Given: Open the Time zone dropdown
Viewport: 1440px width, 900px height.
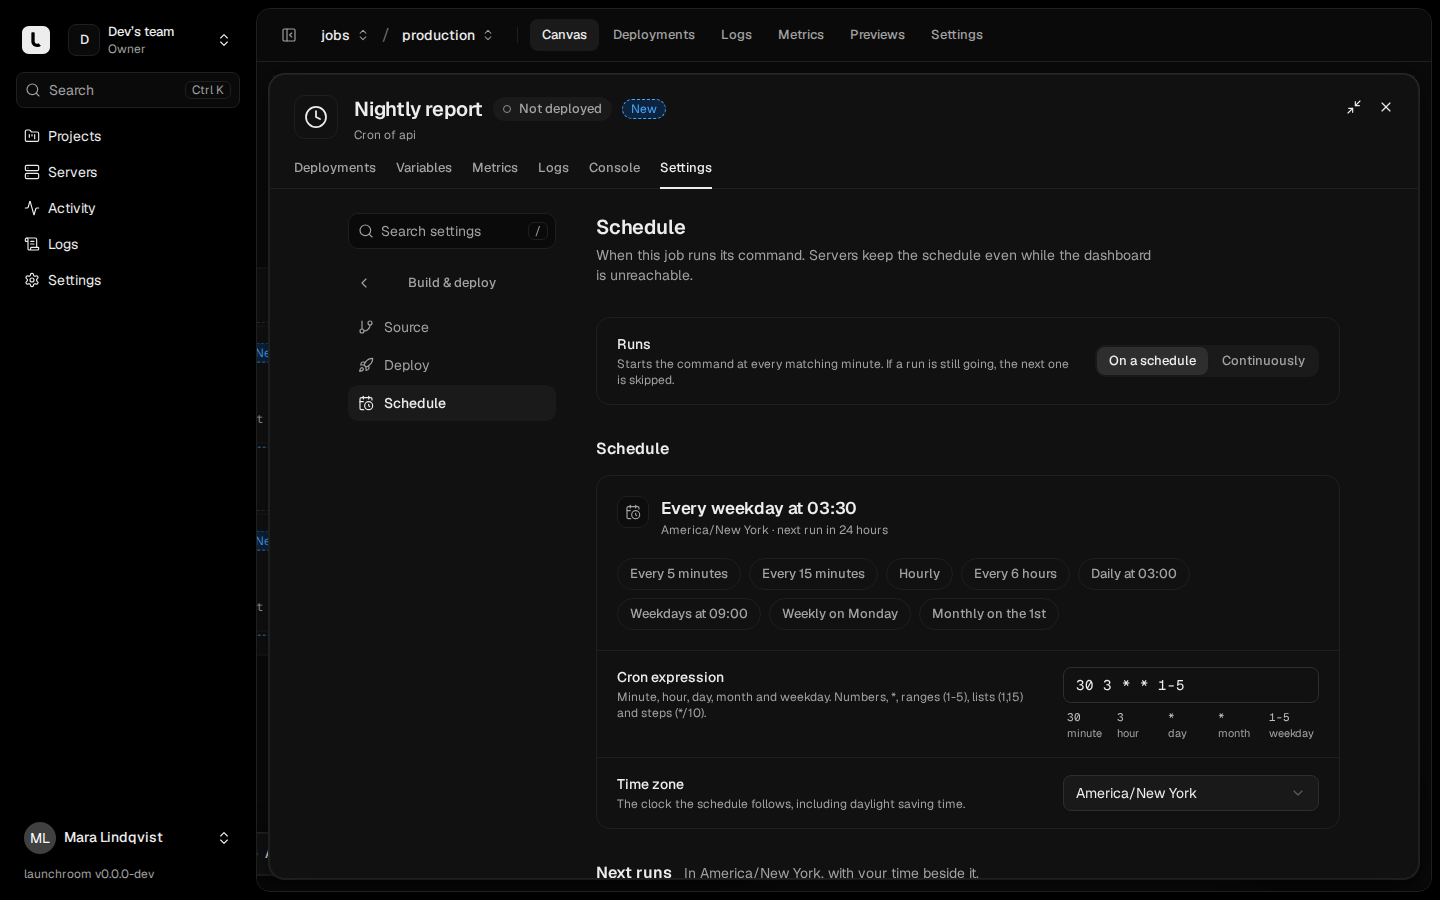Looking at the screenshot, I should click(x=1191, y=793).
